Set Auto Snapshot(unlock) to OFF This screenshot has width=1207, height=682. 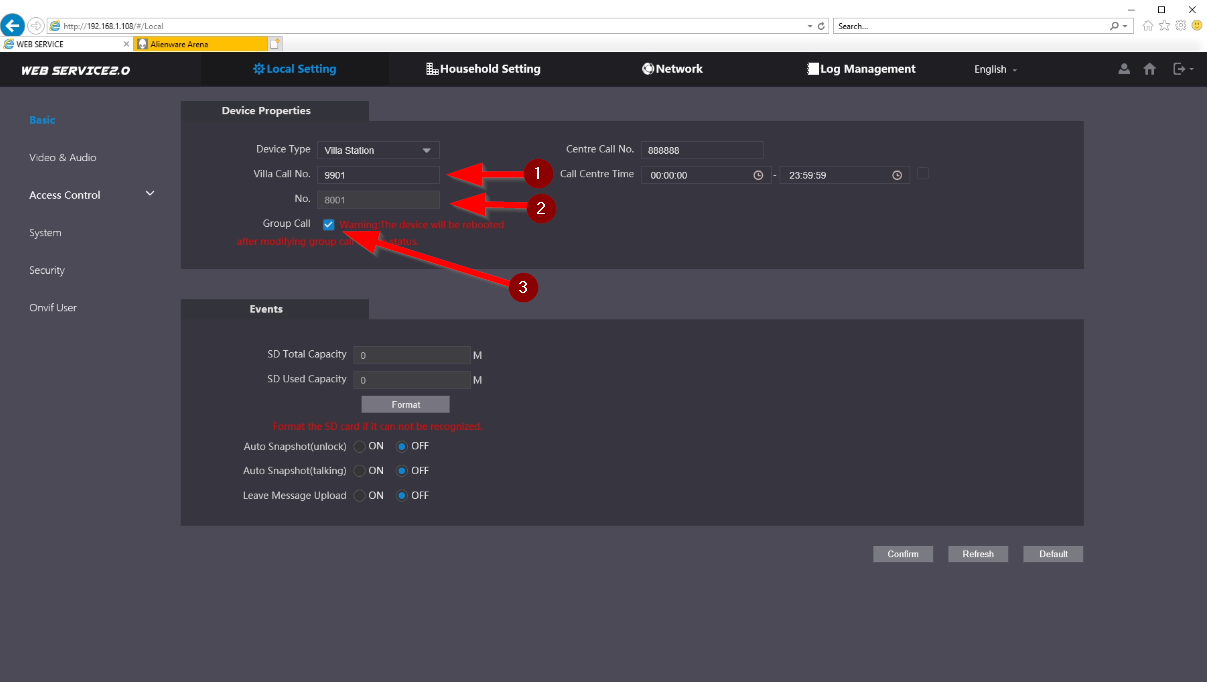click(x=402, y=446)
